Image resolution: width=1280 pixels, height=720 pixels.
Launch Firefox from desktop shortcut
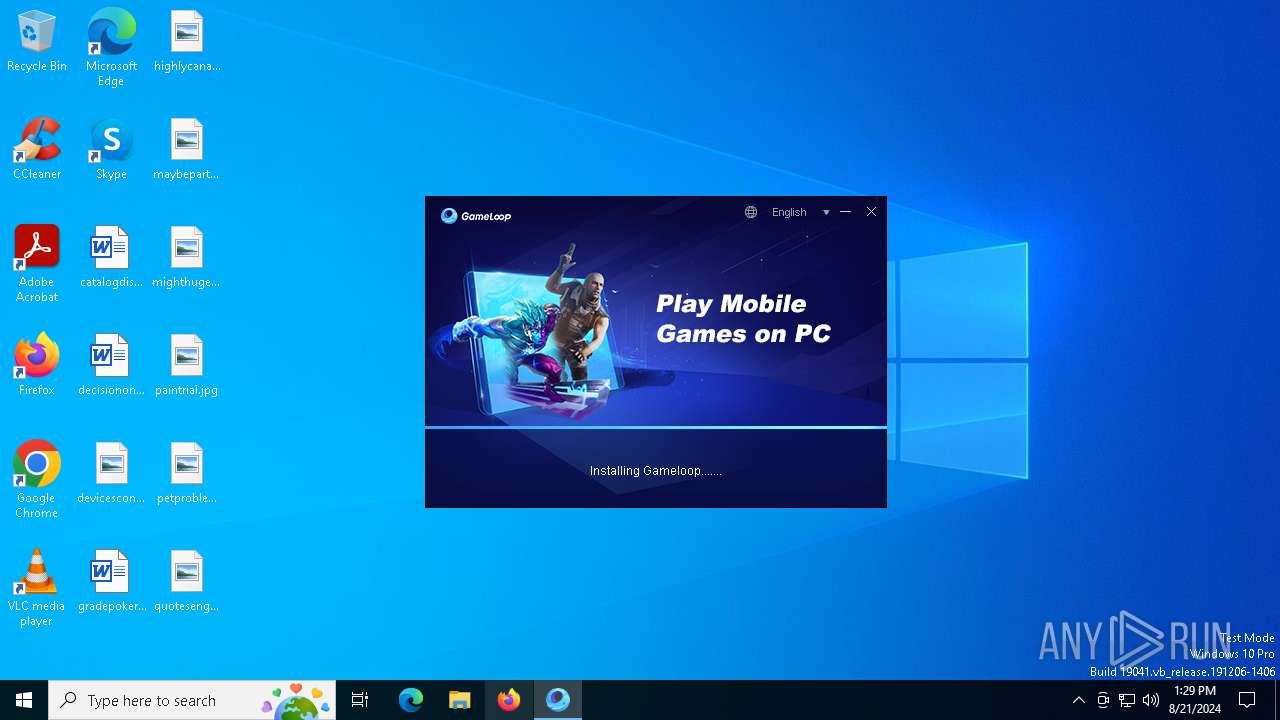(37, 366)
